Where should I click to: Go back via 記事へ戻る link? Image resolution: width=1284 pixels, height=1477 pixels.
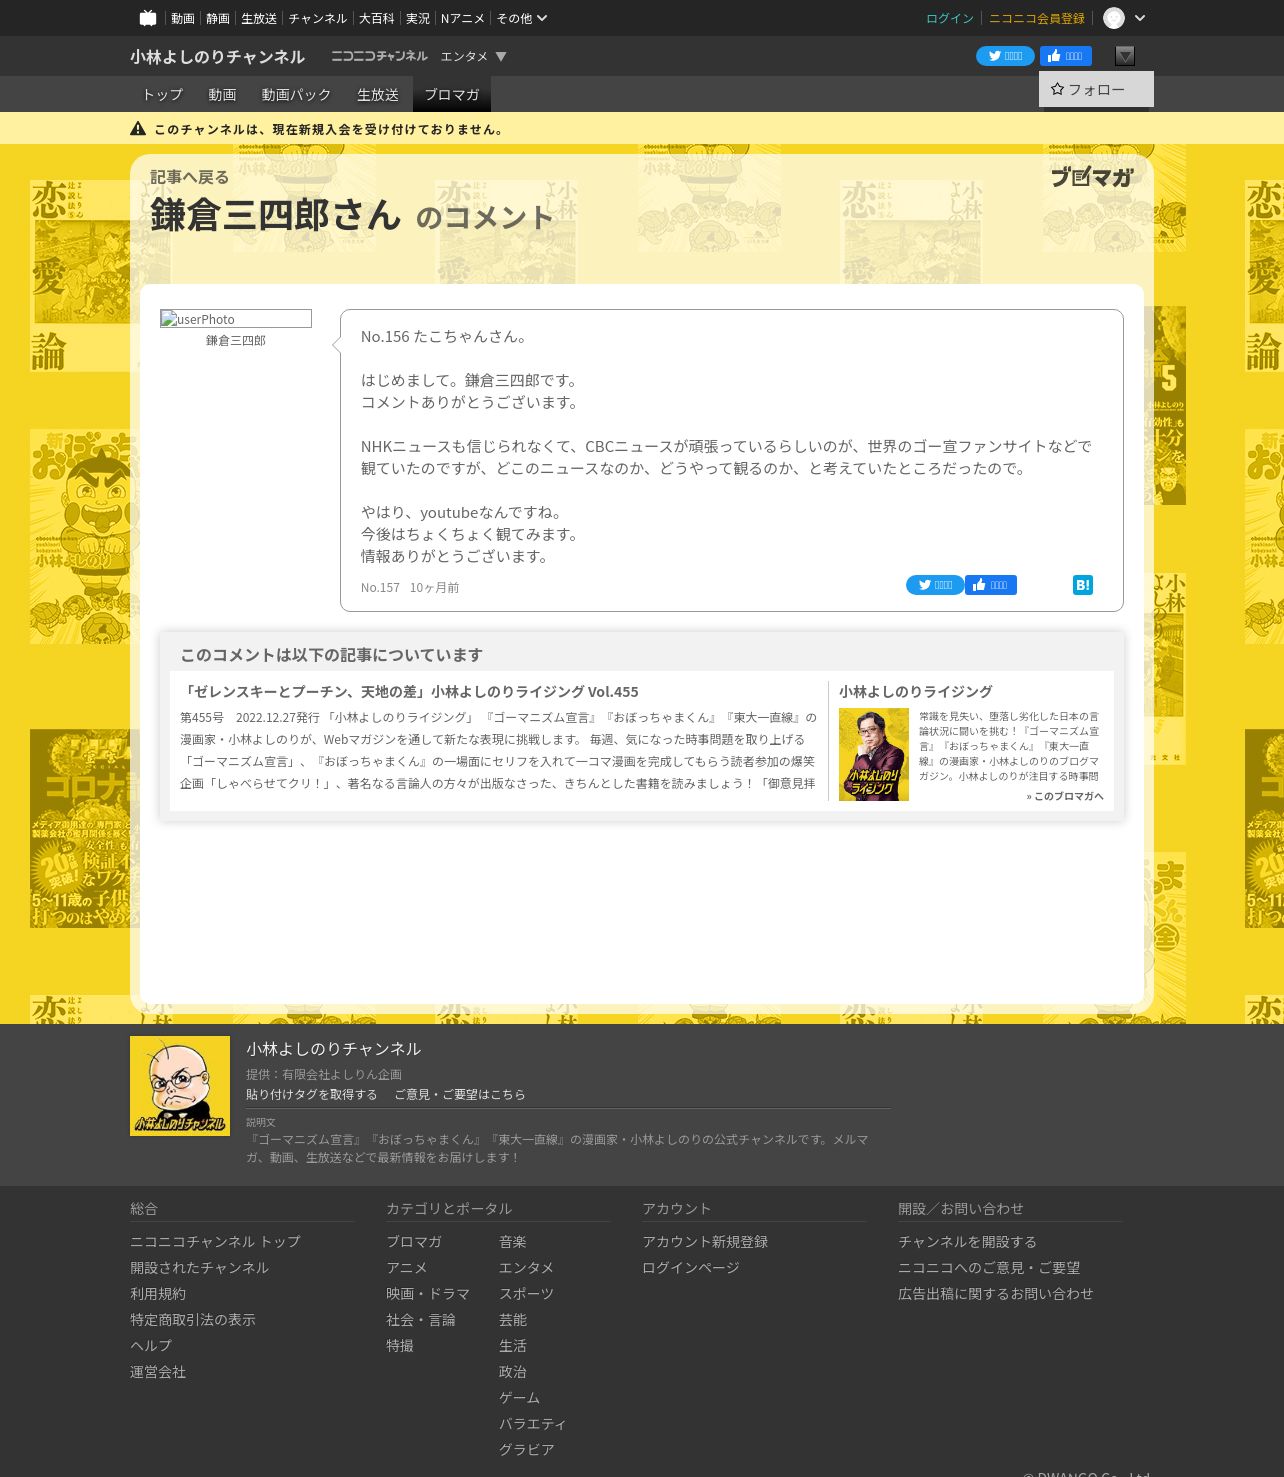coord(190,177)
